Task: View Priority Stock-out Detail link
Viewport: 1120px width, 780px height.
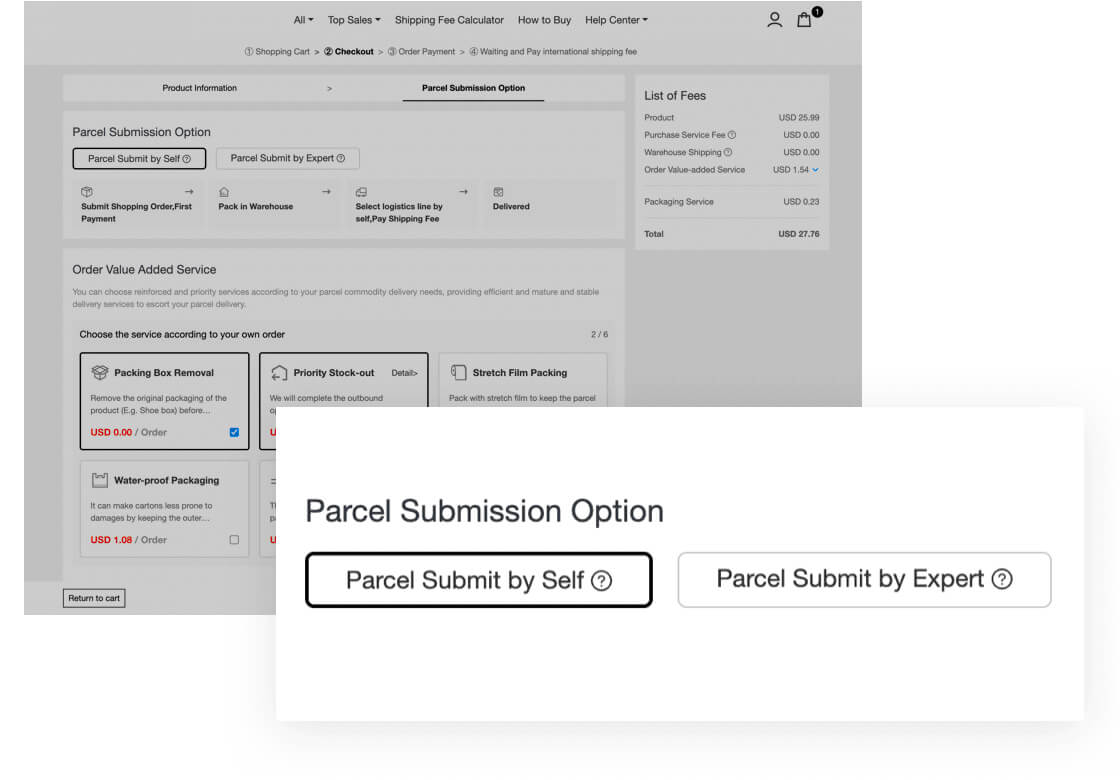Action: point(404,373)
